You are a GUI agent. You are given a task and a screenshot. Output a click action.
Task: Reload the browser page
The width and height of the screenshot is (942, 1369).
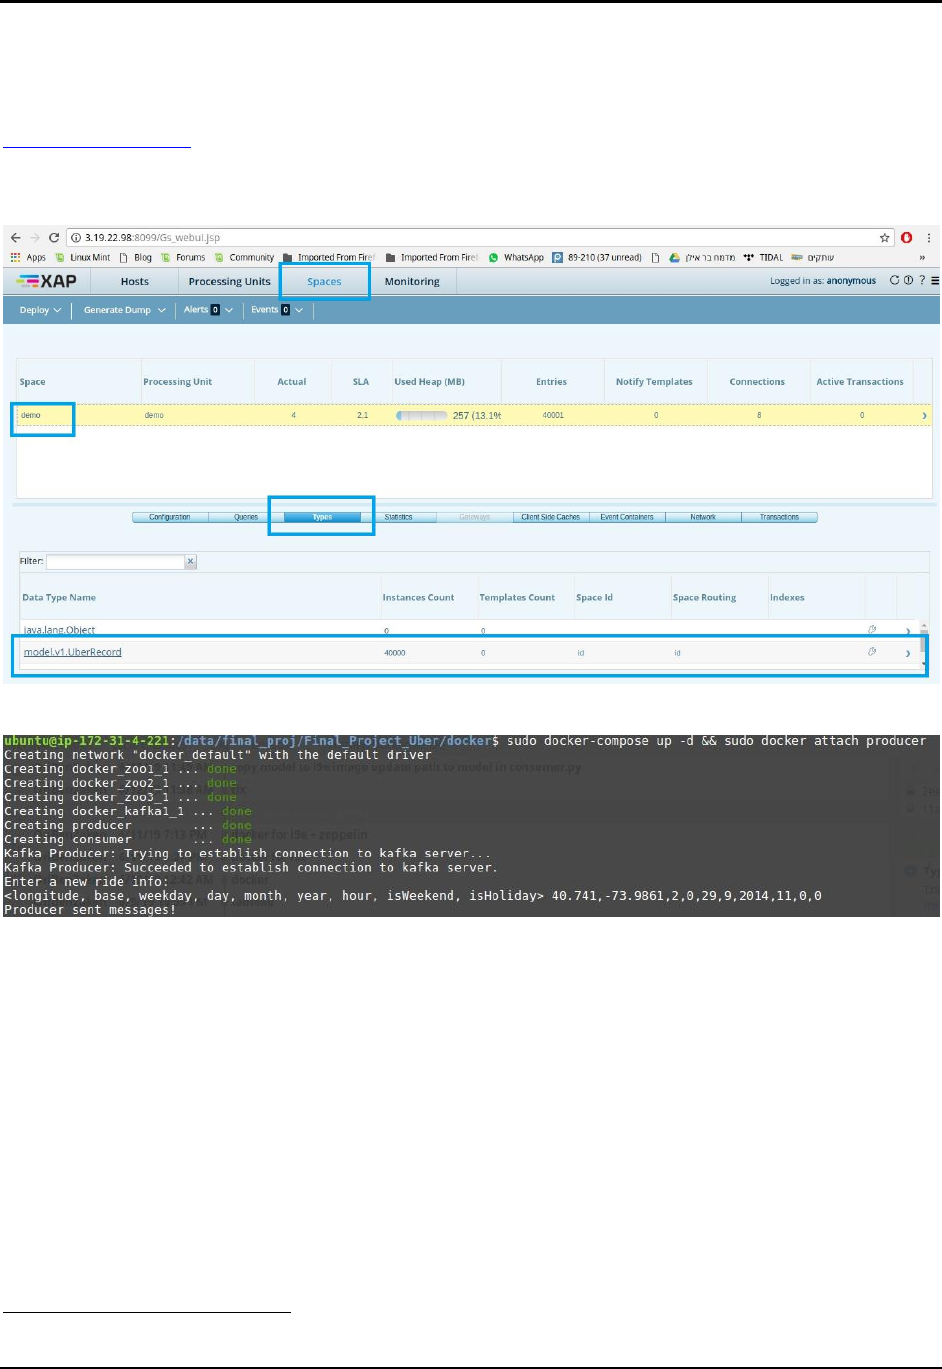(54, 238)
